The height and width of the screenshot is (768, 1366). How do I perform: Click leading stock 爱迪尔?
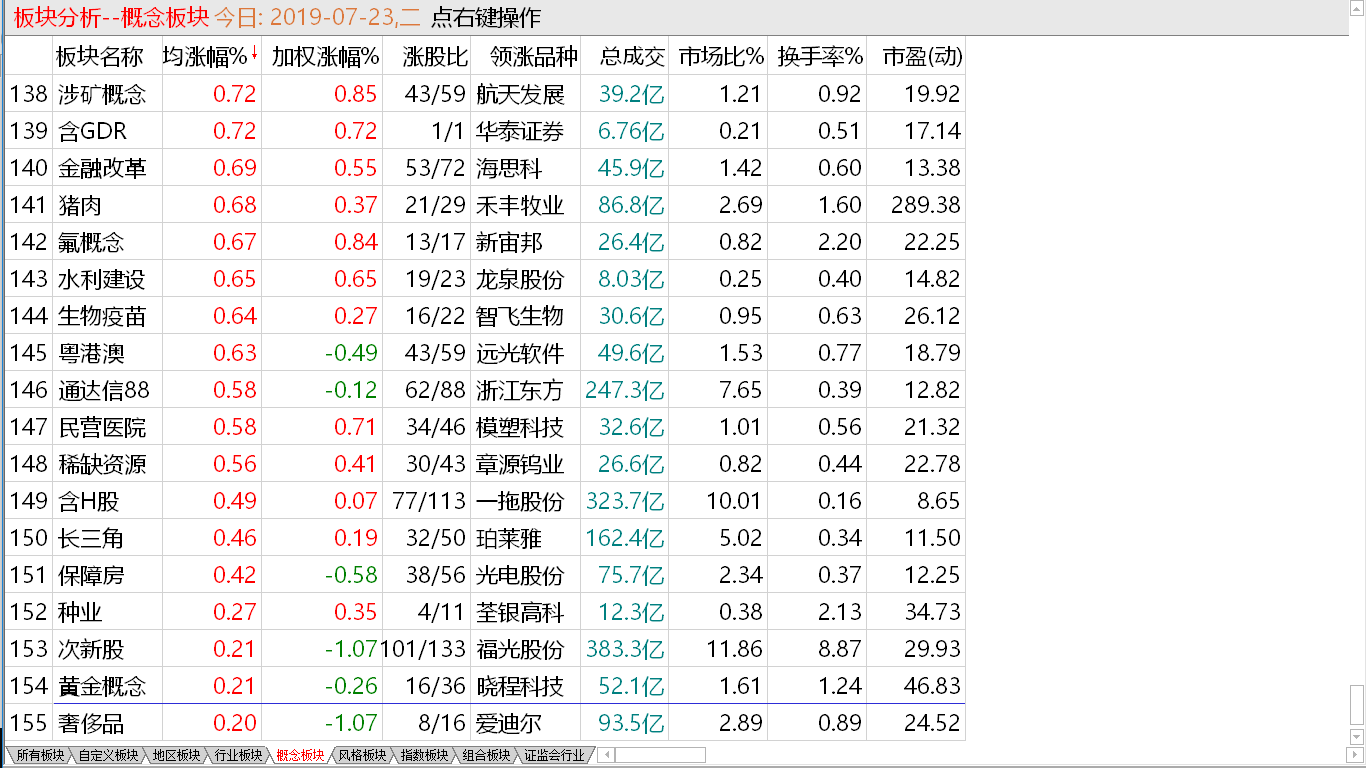(x=509, y=723)
